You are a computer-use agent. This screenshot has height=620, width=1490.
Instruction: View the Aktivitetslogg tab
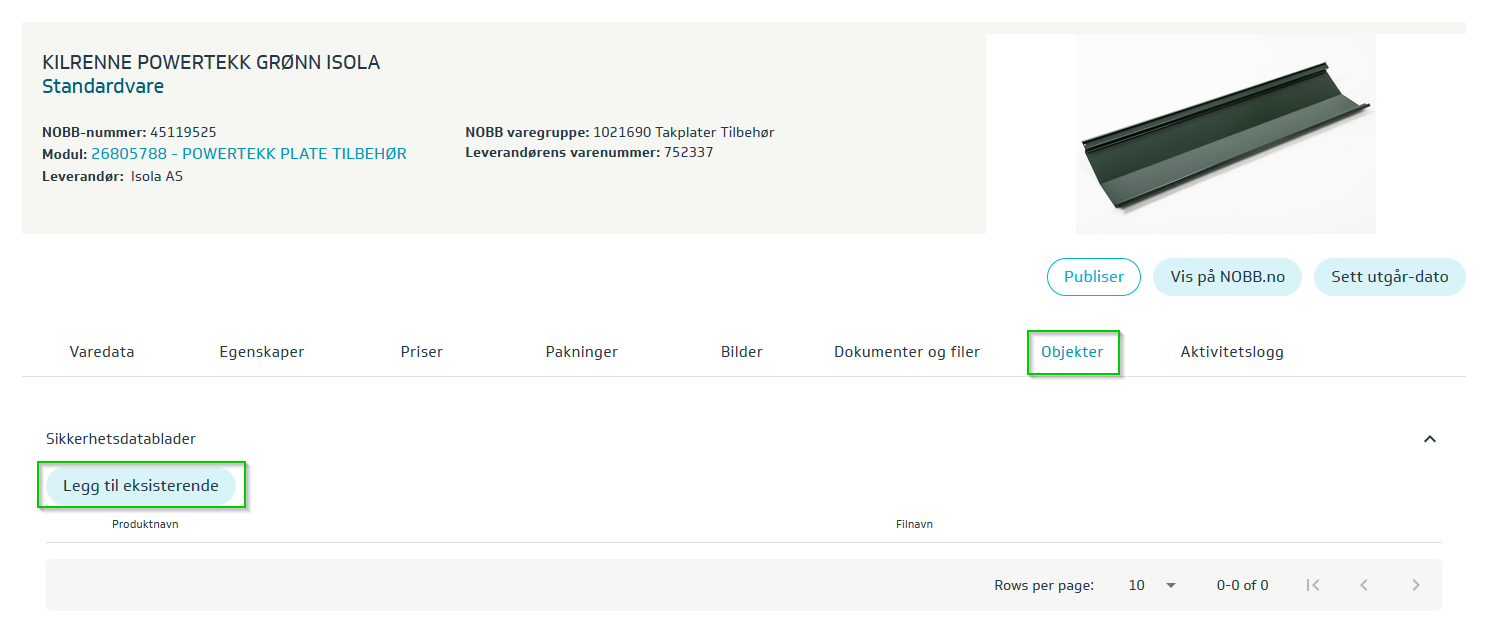(x=1232, y=352)
